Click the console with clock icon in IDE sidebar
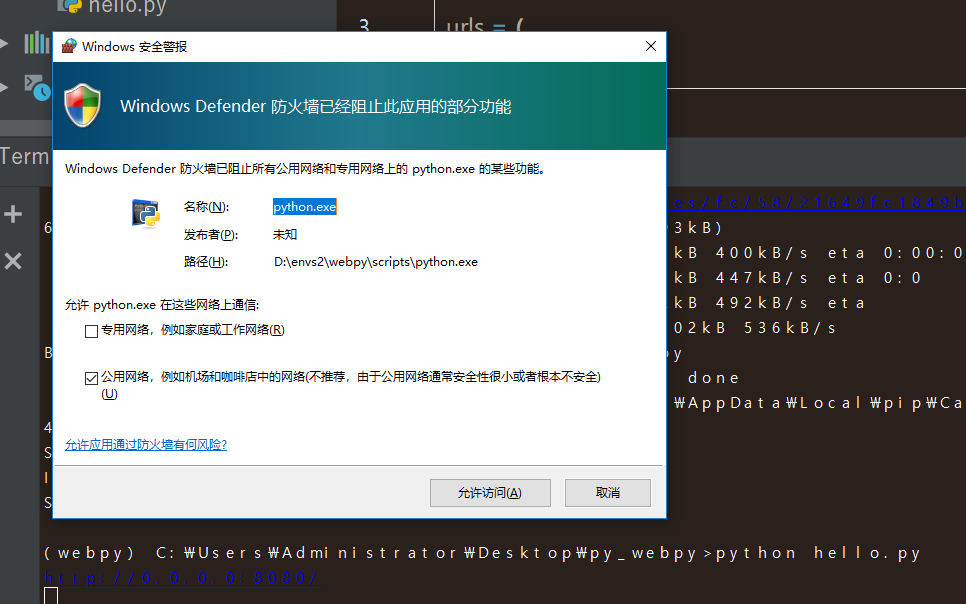Screen dimensions: 966x604 [x=37, y=88]
